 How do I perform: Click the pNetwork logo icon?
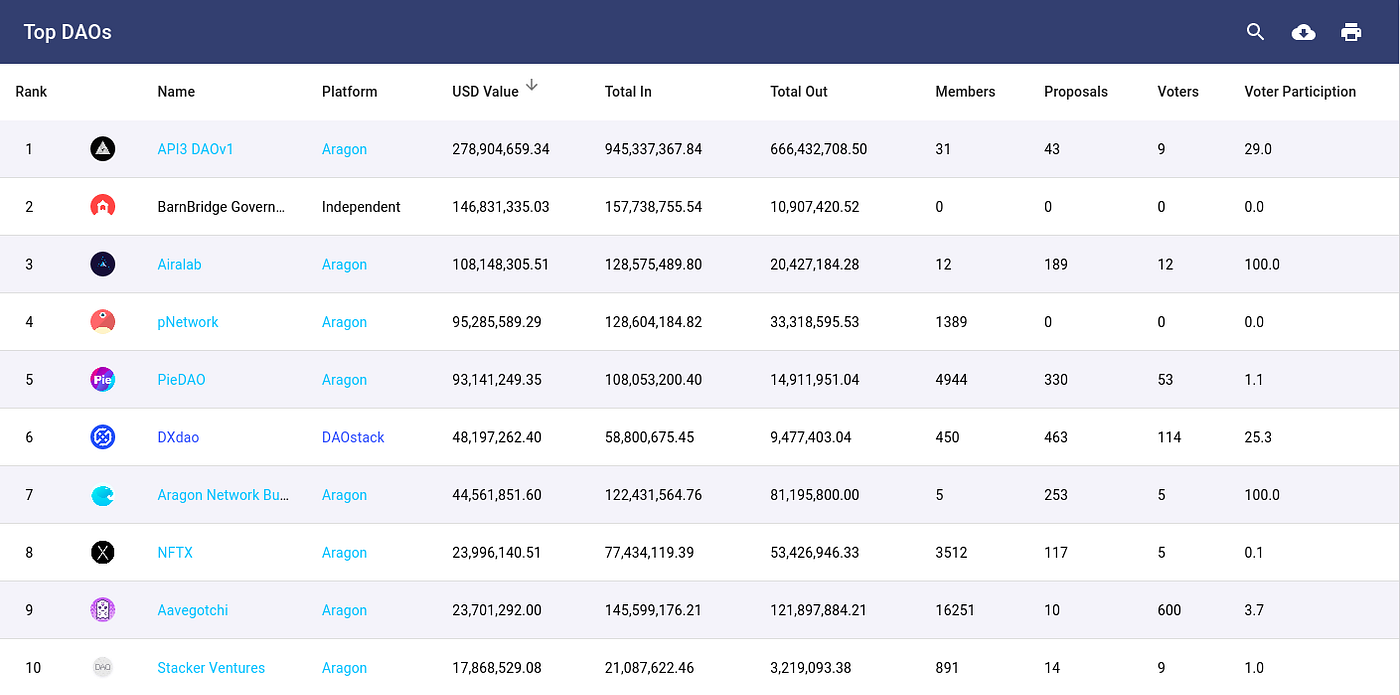tap(102, 322)
